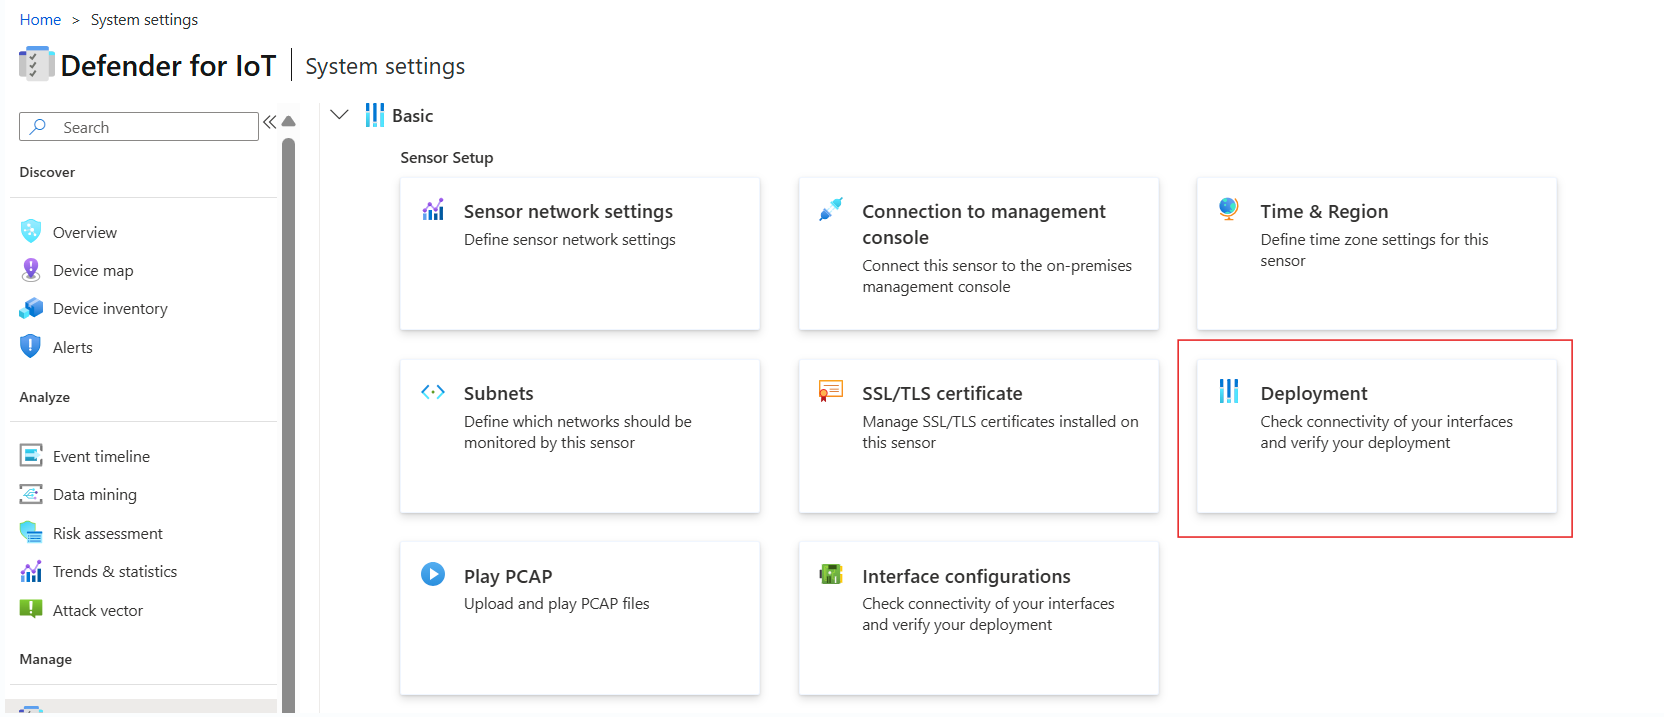Collapse the Basic section chevron

pos(340,115)
